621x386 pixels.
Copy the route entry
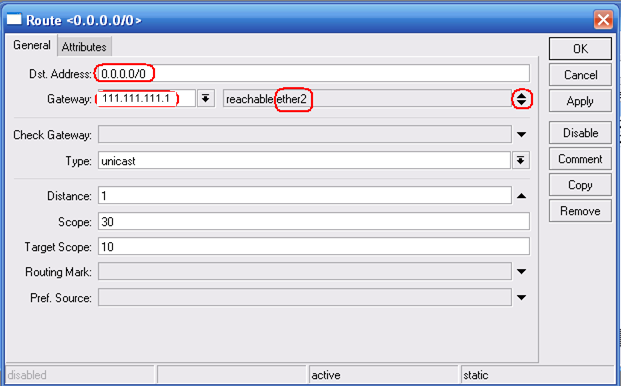580,185
